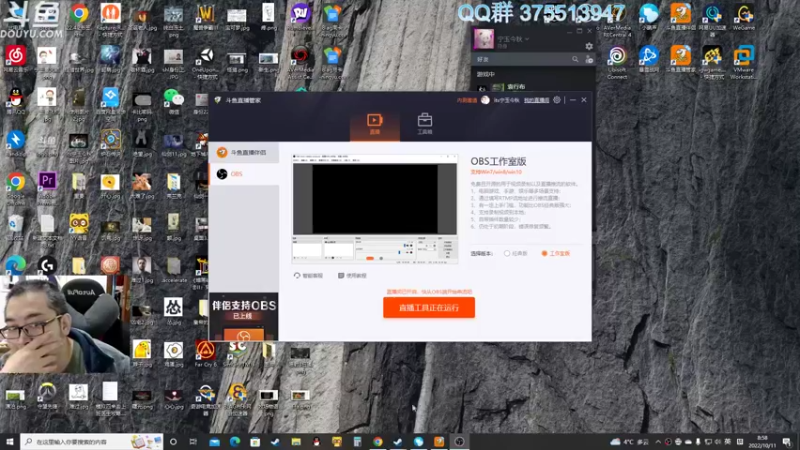Open File Explorer from the taskbar
This screenshot has width=800, height=450.
tap(296, 442)
